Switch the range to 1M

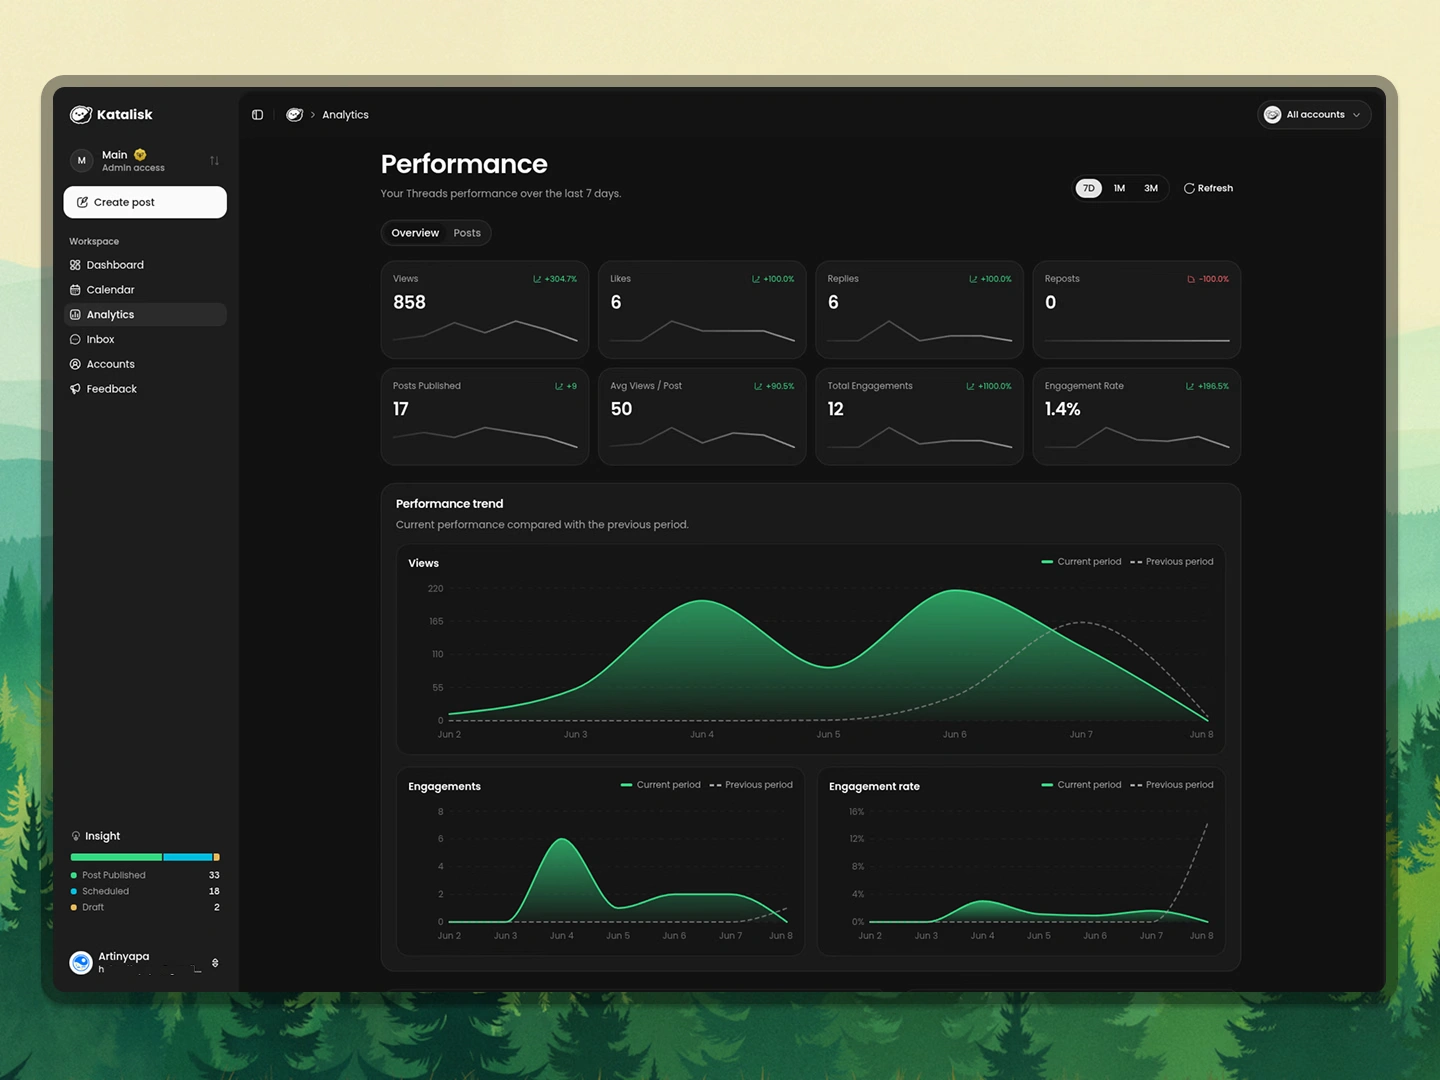1119,188
